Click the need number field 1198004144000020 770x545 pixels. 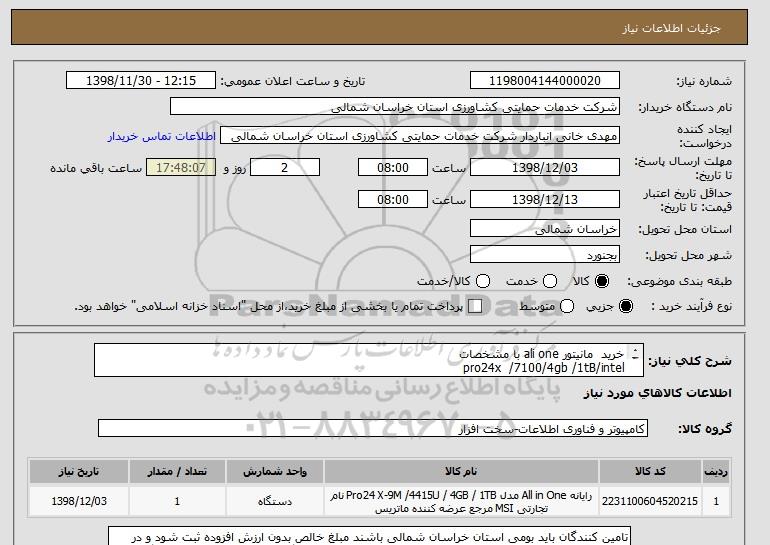click(545, 81)
